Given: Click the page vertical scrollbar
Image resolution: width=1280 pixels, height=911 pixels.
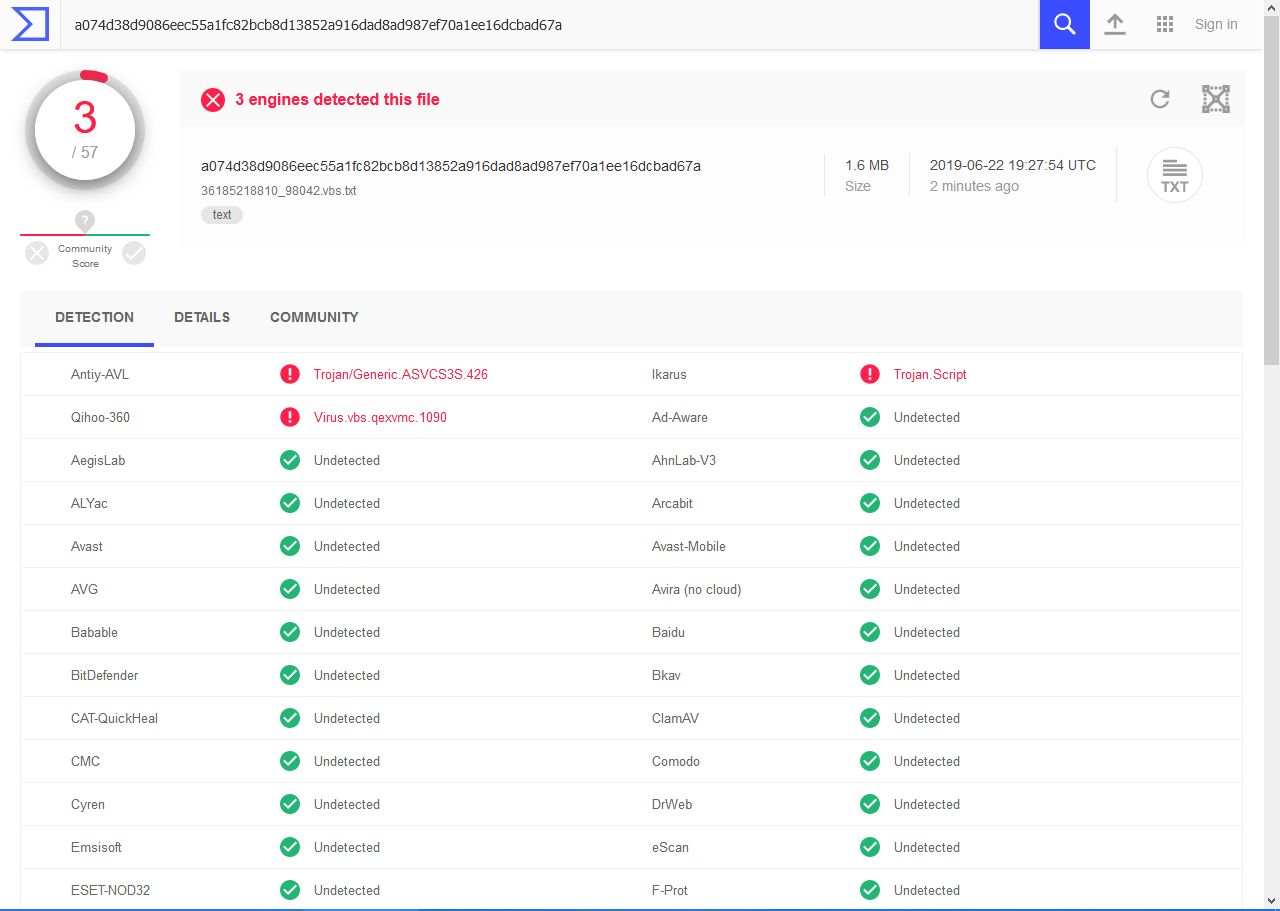Looking at the screenshot, I should (1271, 200).
